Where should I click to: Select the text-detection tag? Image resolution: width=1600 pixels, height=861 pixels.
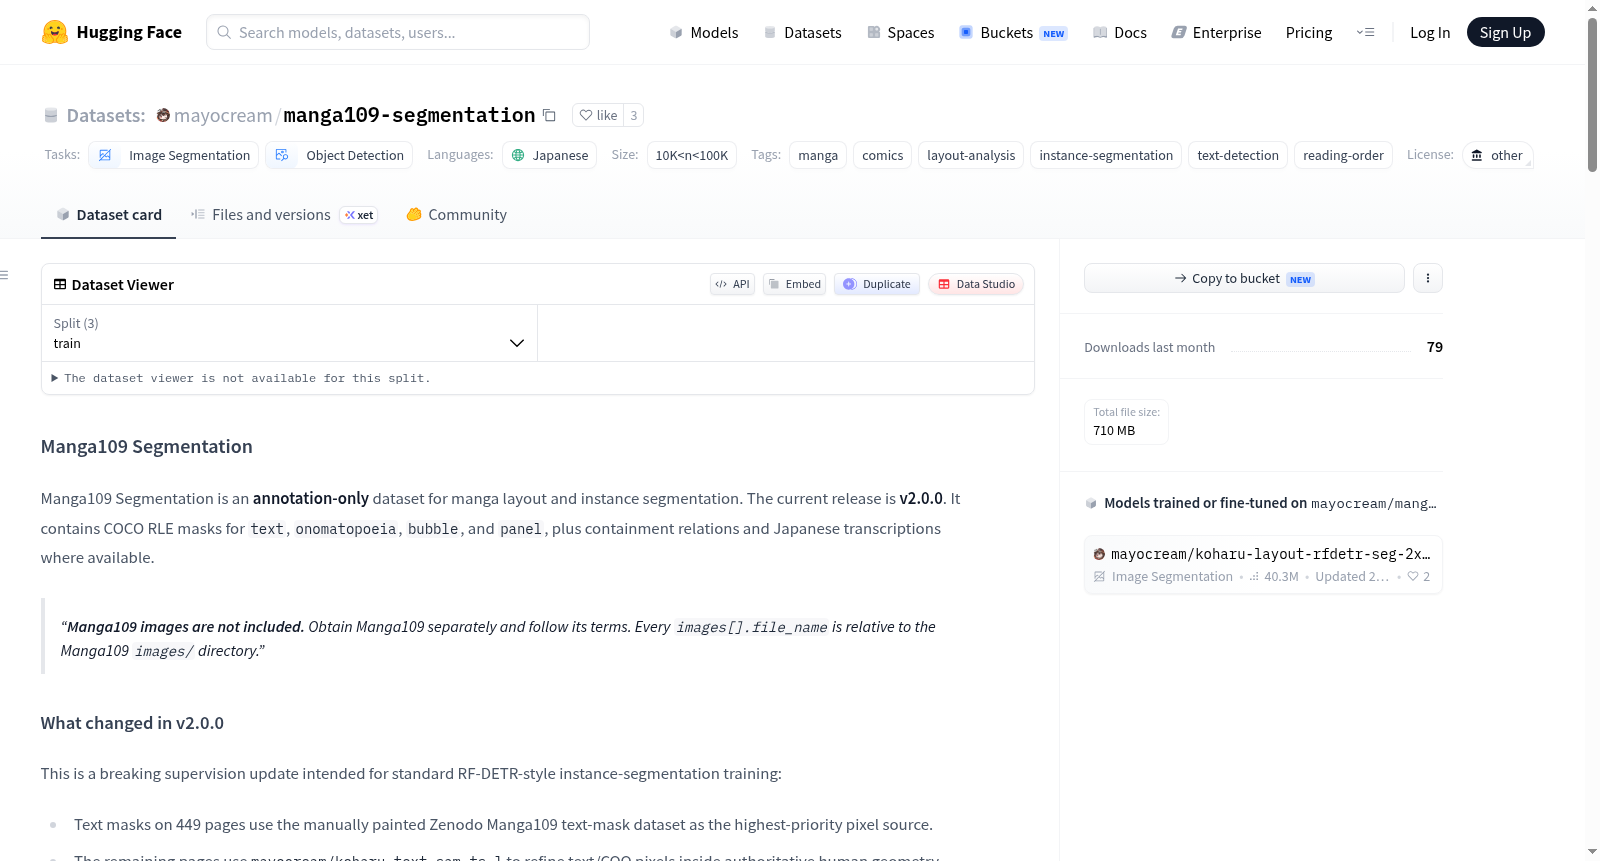[x=1238, y=155]
